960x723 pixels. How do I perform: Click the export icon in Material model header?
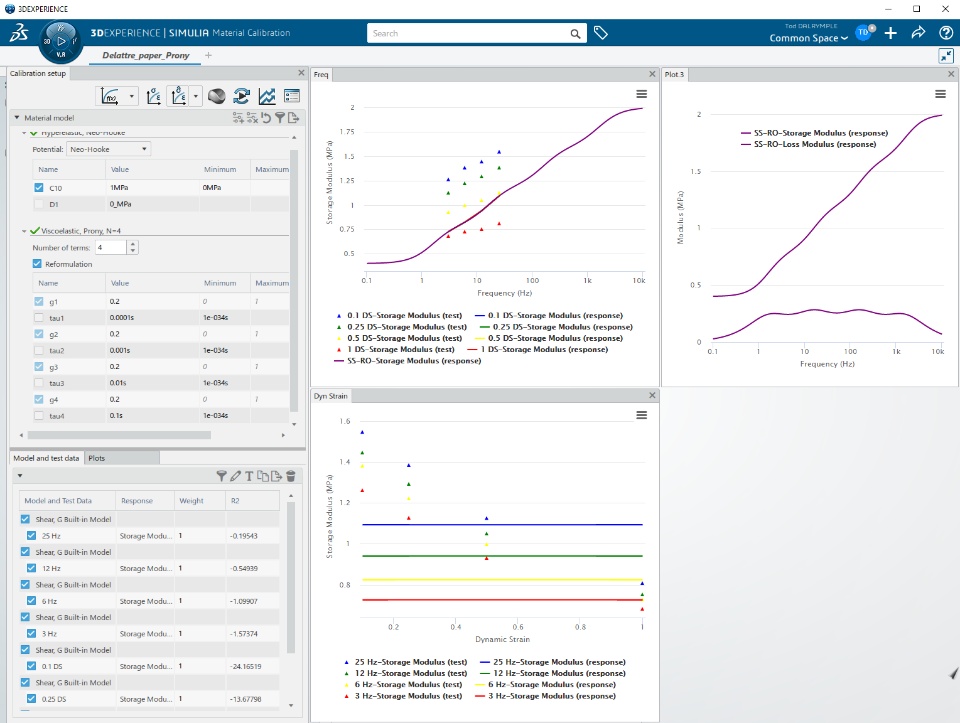pos(293,118)
